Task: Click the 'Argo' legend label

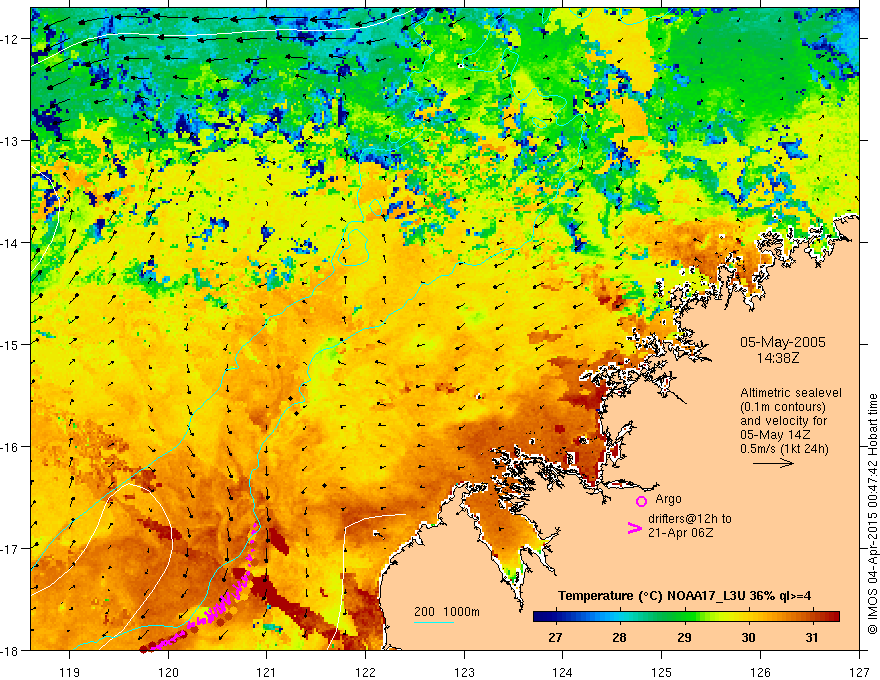Action: [x=668, y=499]
